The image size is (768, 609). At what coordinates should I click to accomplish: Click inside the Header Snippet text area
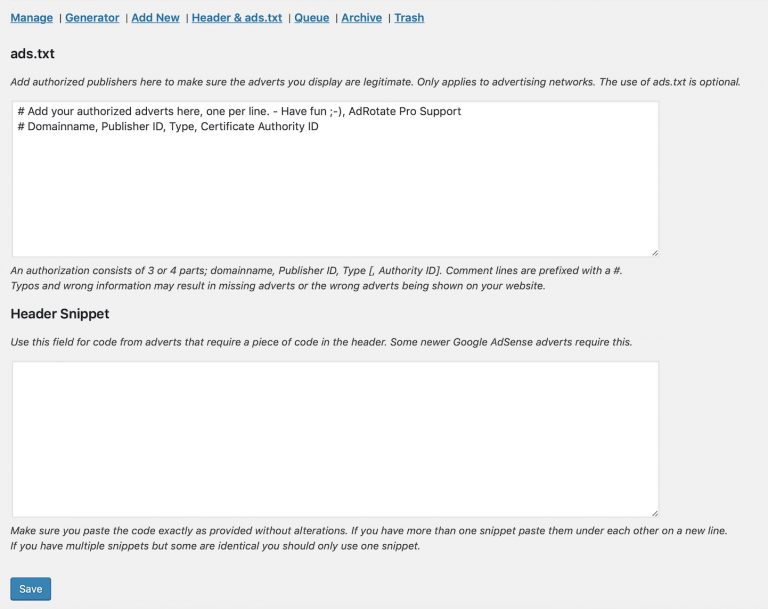click(335, 438)
